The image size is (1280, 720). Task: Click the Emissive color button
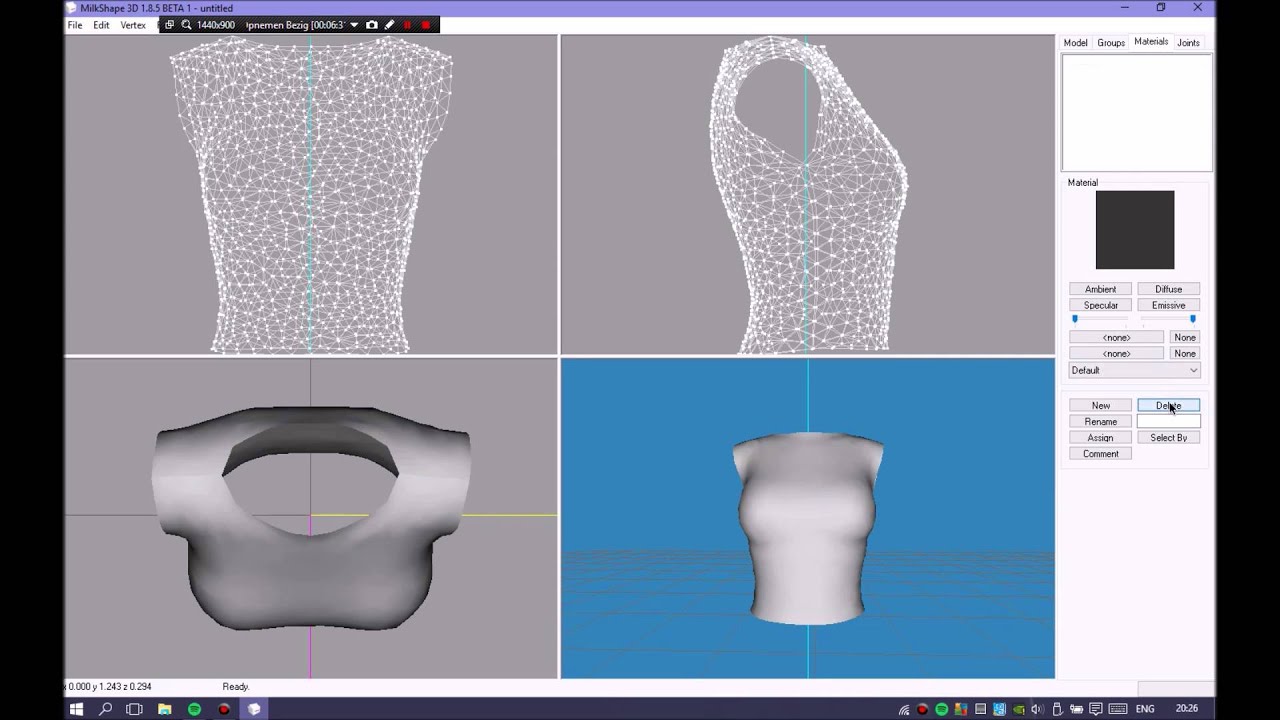1168,305
